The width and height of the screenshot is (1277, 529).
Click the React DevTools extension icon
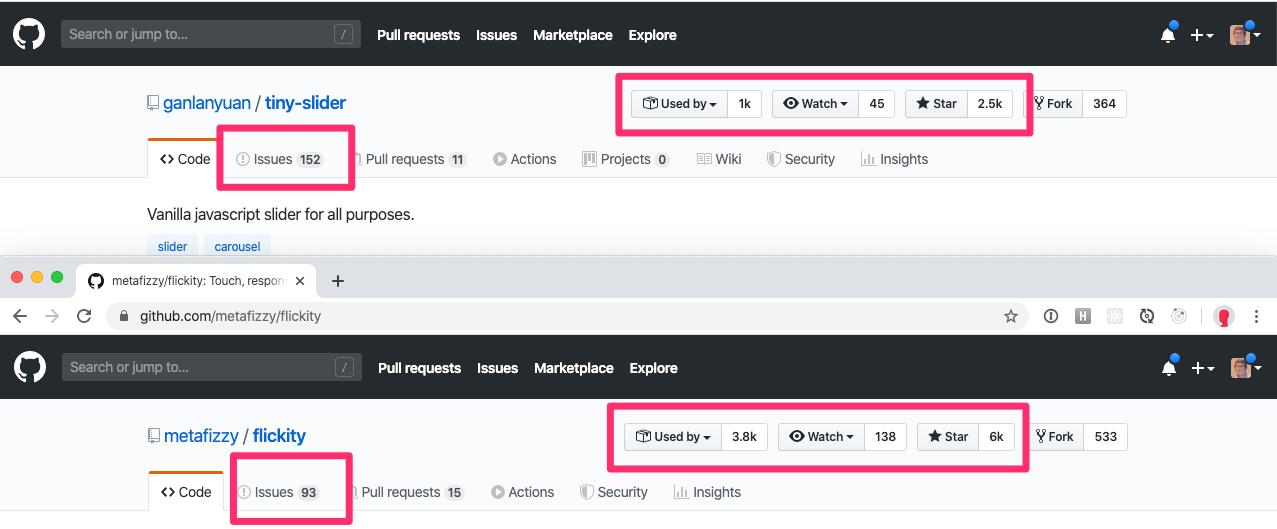coord(1115,316)
